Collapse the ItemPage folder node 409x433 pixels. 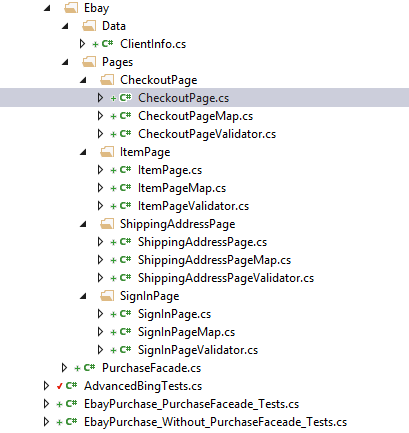pyautogui.click(x=83, y=152)
